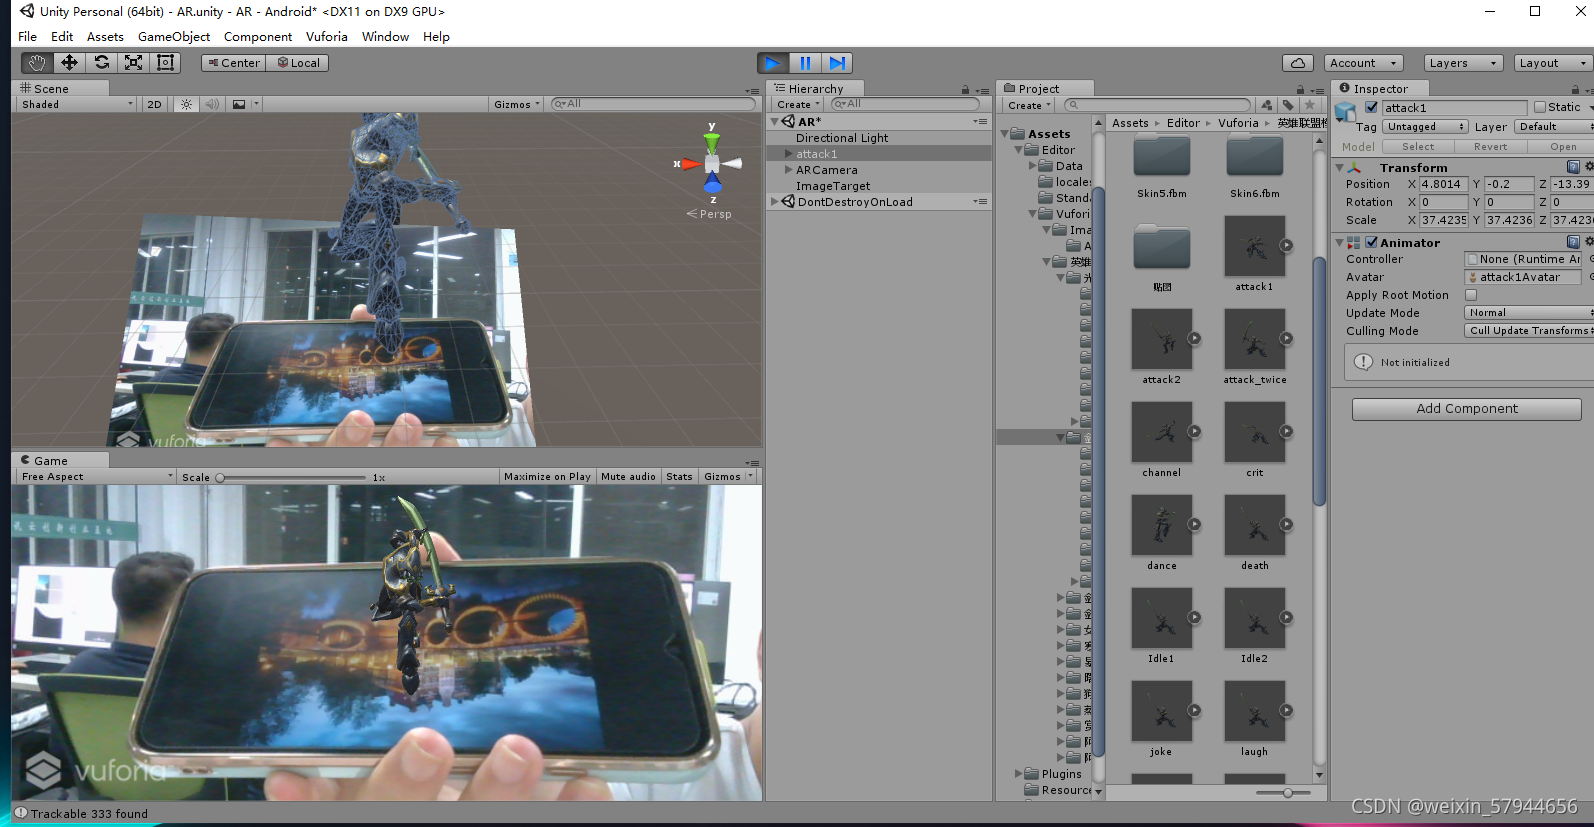
Task: Toggle Maximize on Play
Action: (x=547, y=477)
